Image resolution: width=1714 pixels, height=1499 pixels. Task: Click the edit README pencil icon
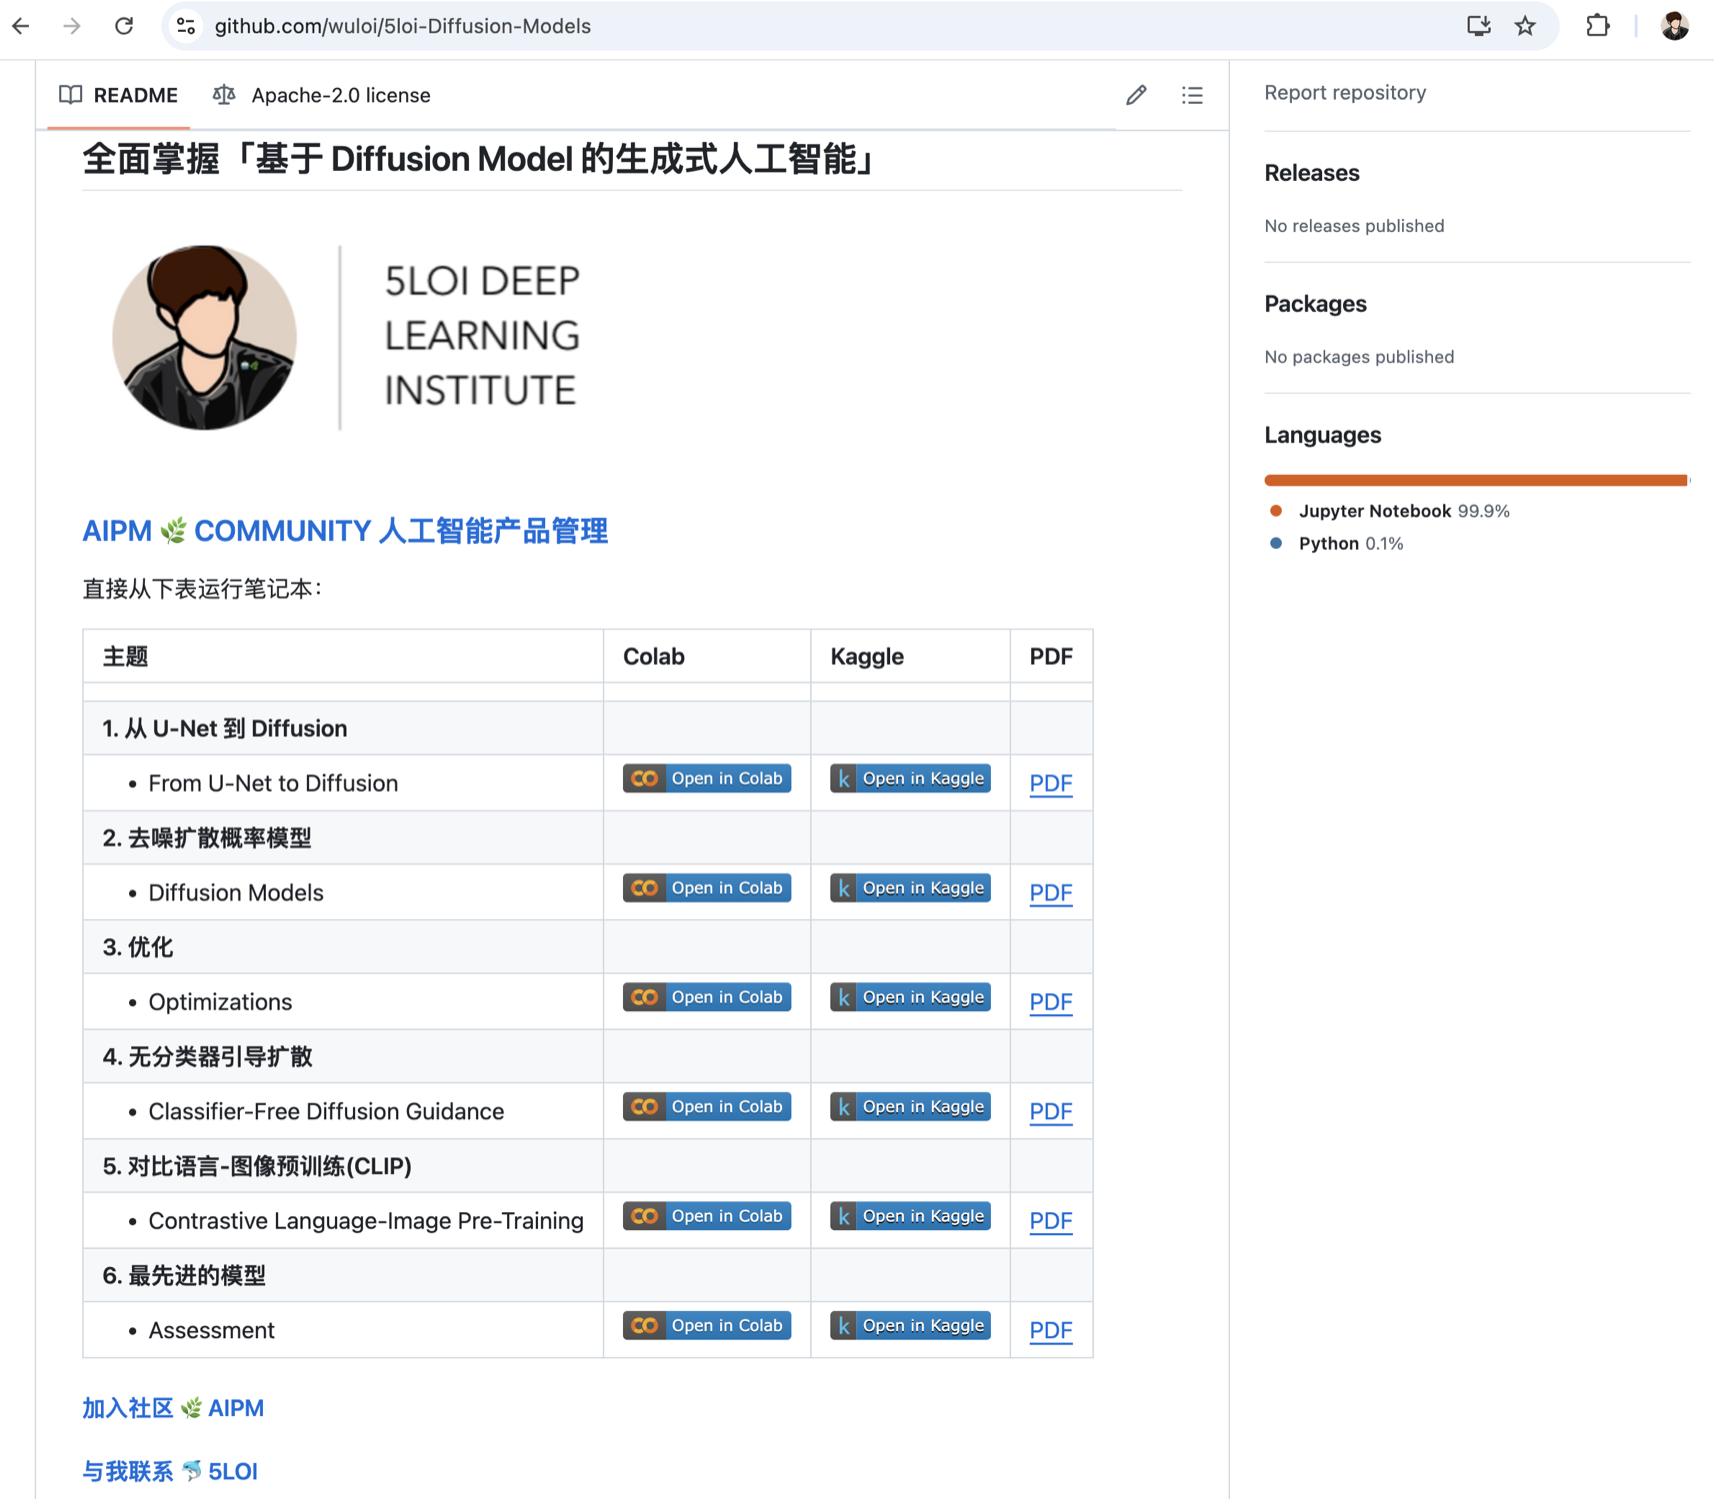tap(1136, 95)
